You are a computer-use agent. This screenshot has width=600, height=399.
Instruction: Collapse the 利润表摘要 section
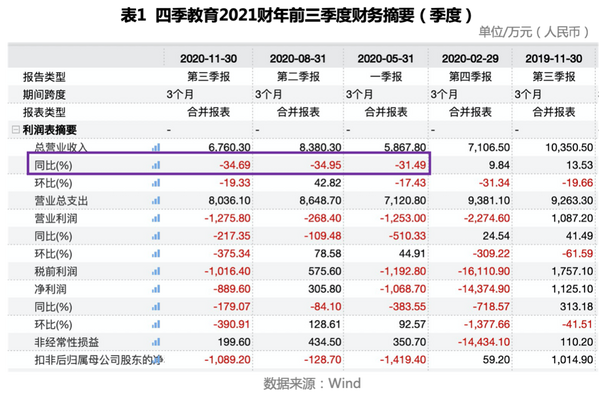pyautogui.click(x=16, y=130)
